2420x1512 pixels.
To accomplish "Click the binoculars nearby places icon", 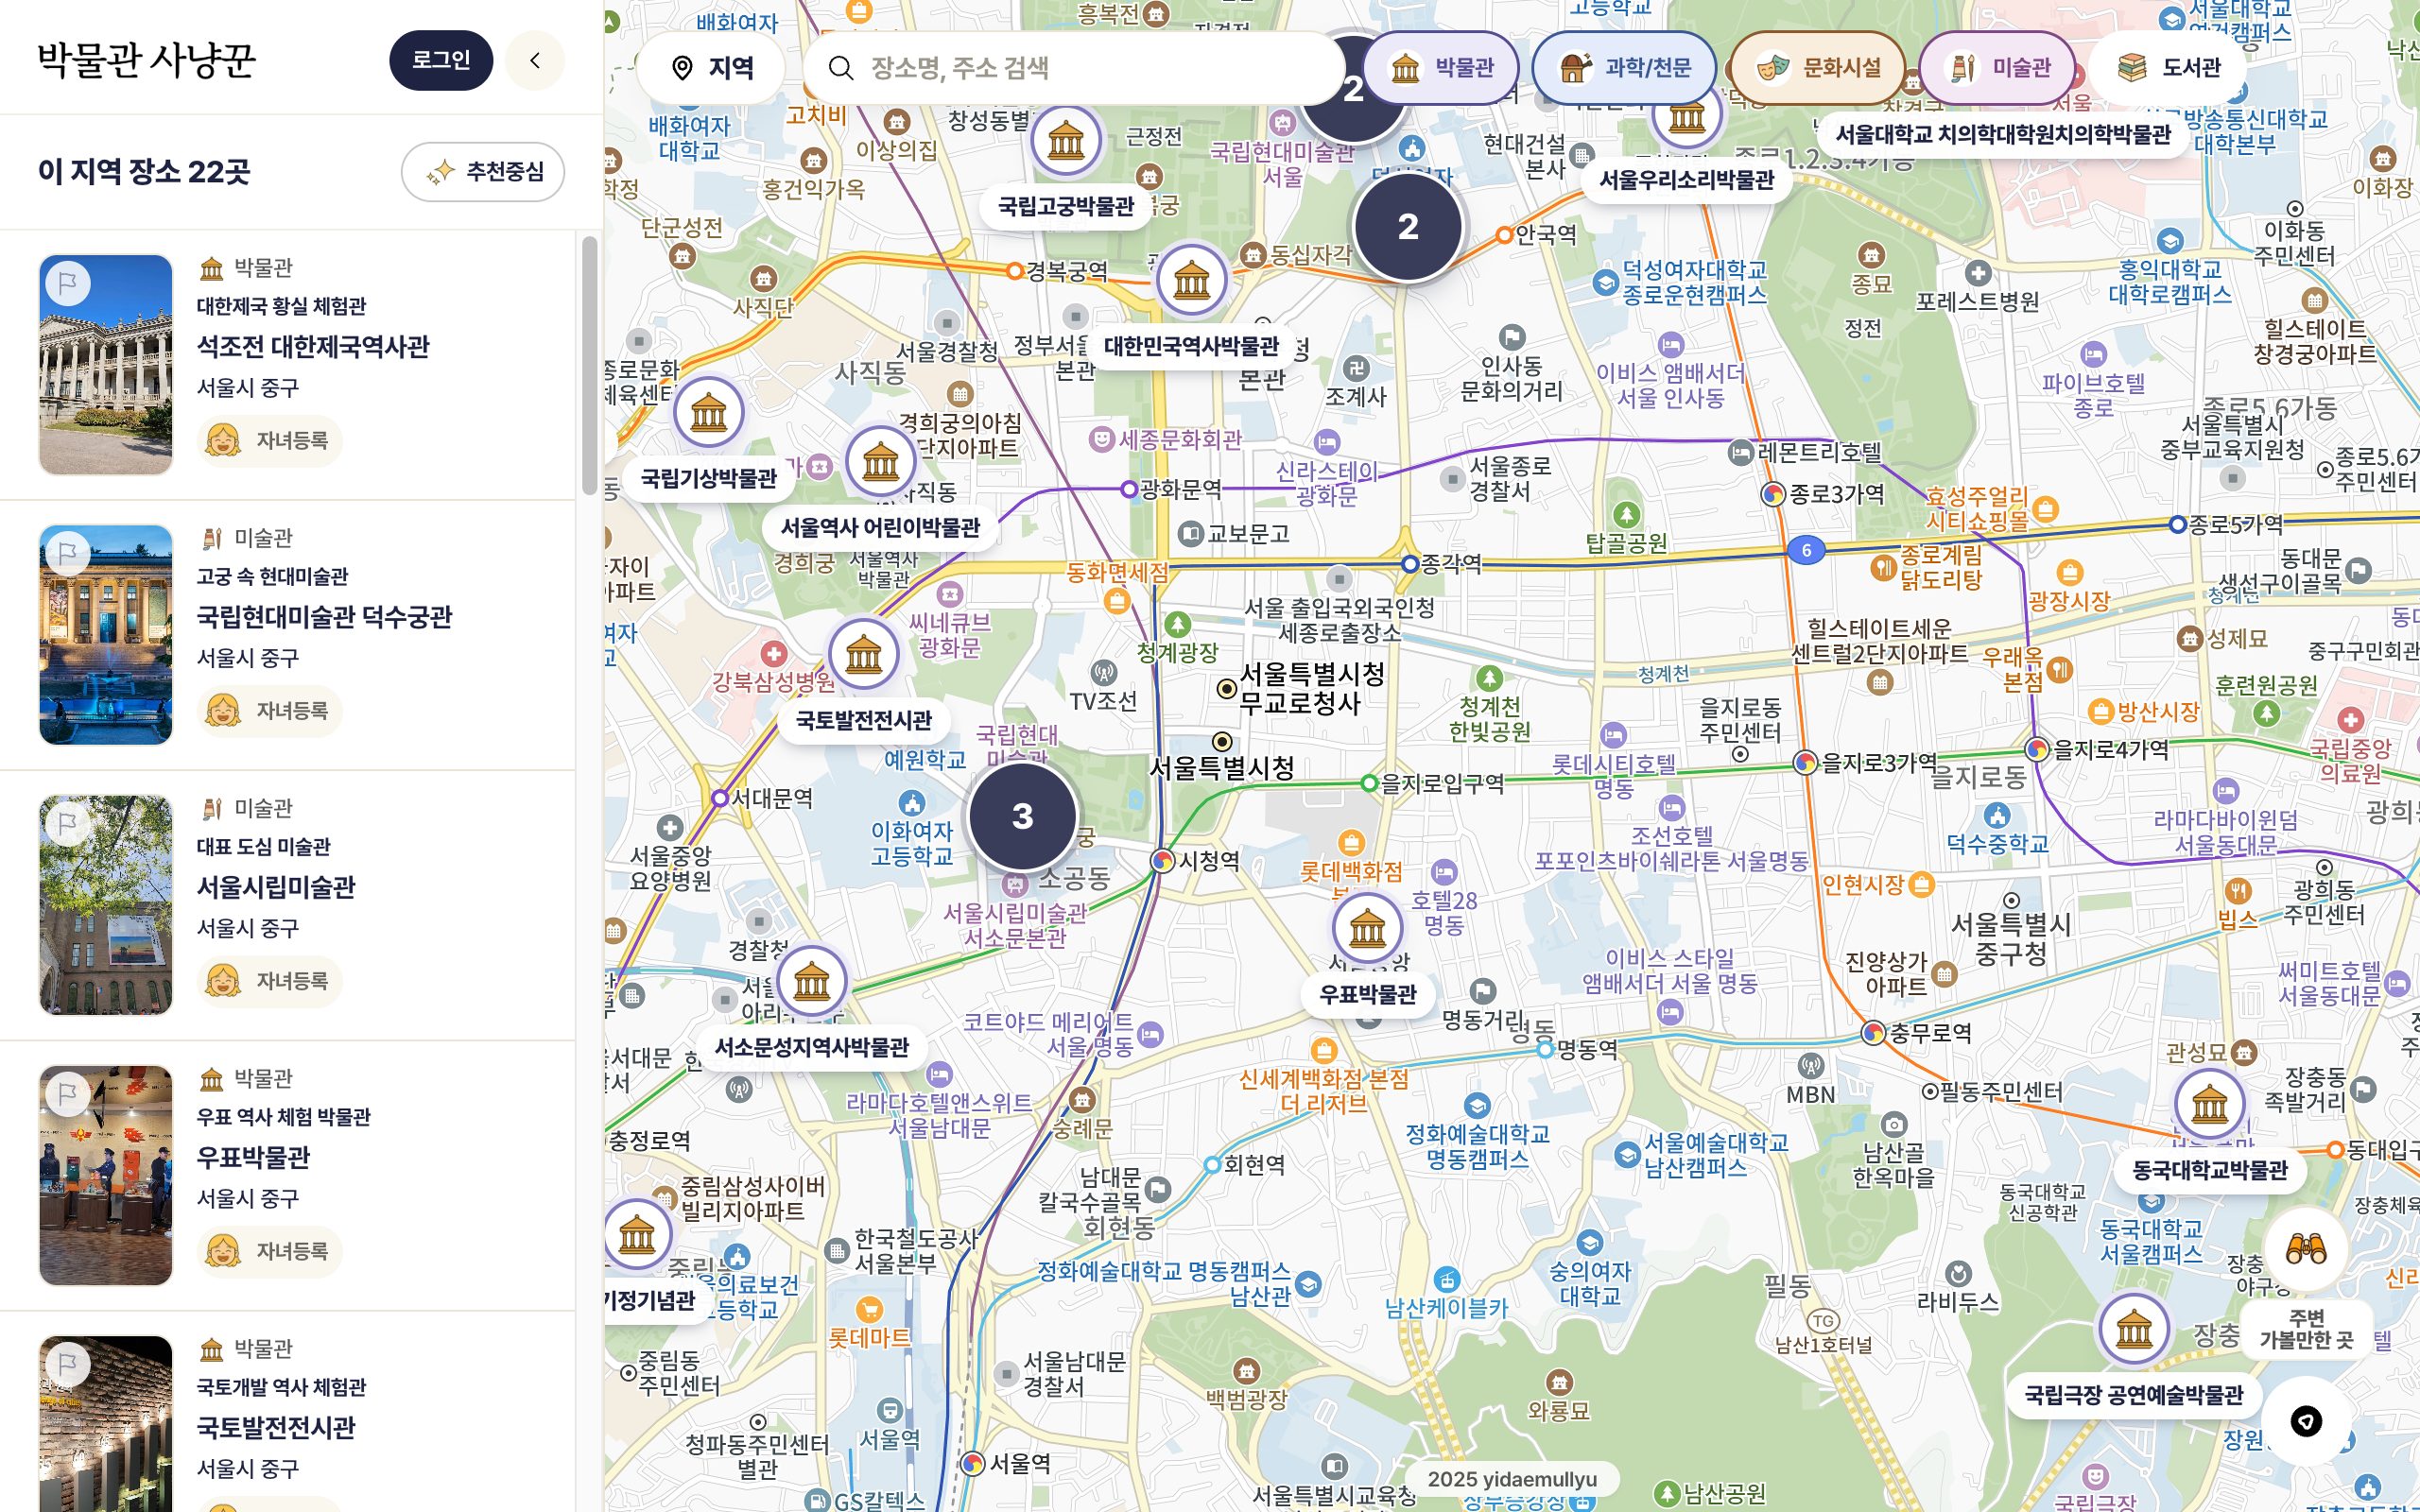I will pyautogui.click(x=2306, y=1249).
